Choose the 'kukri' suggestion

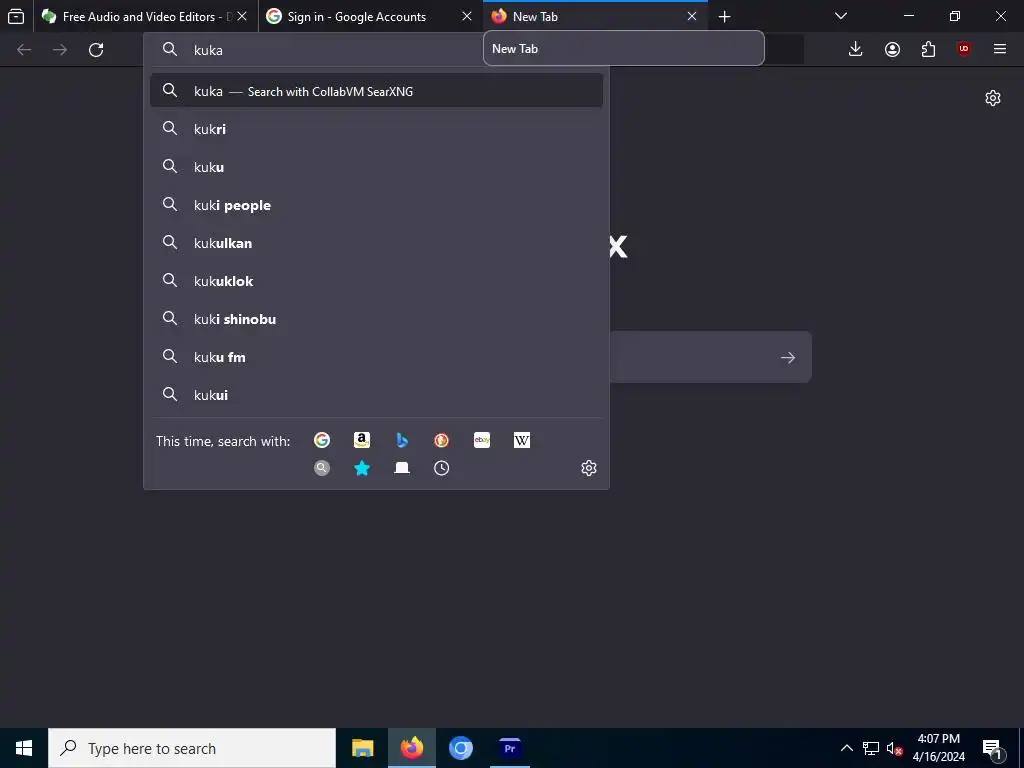pyautogui.click(x=376, y=129)
